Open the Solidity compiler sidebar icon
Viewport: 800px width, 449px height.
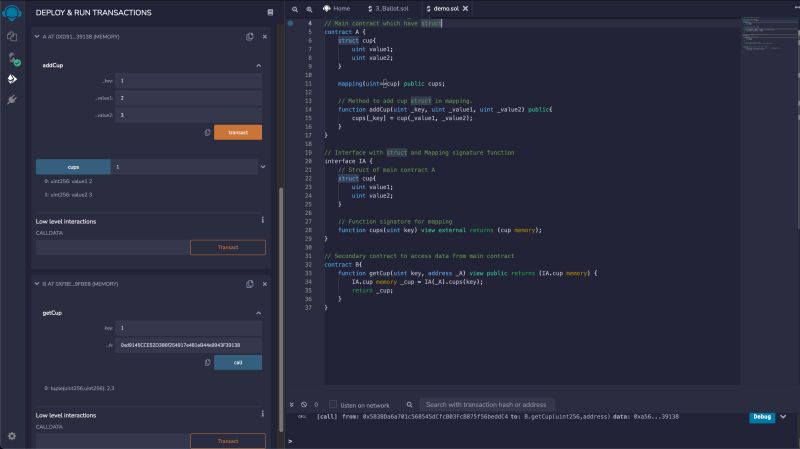(x=14, y=59)
